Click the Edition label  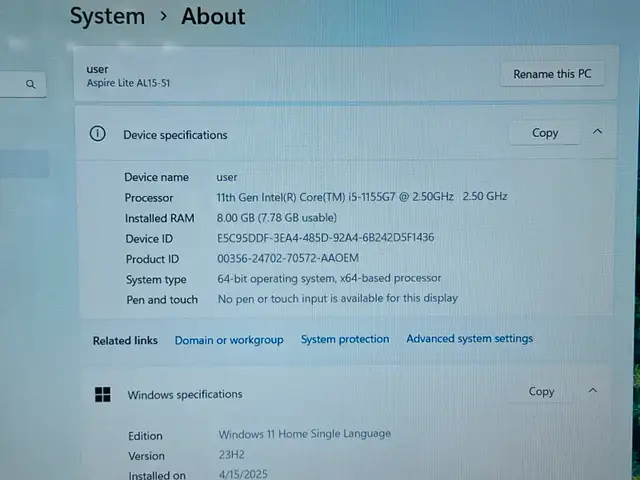pos(145,436)
